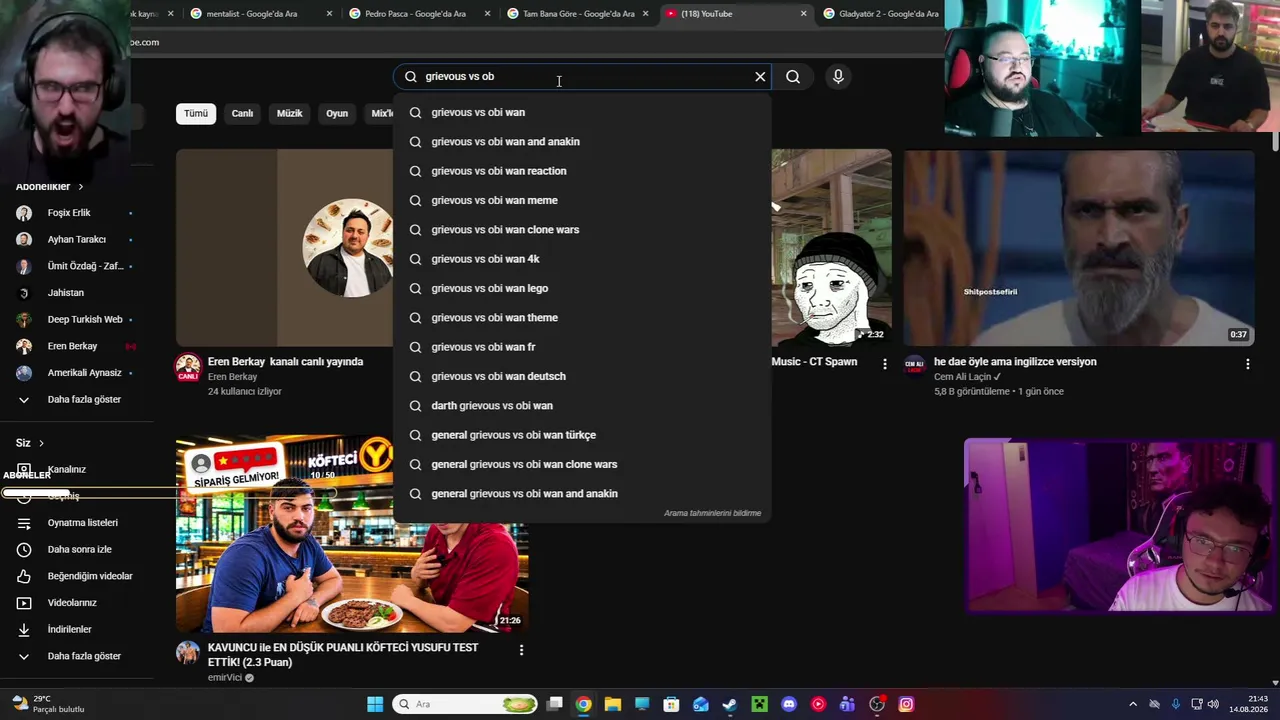
Task: Focus the search field containing 'grievous vs ob'
Action: [x=582, y=76]
